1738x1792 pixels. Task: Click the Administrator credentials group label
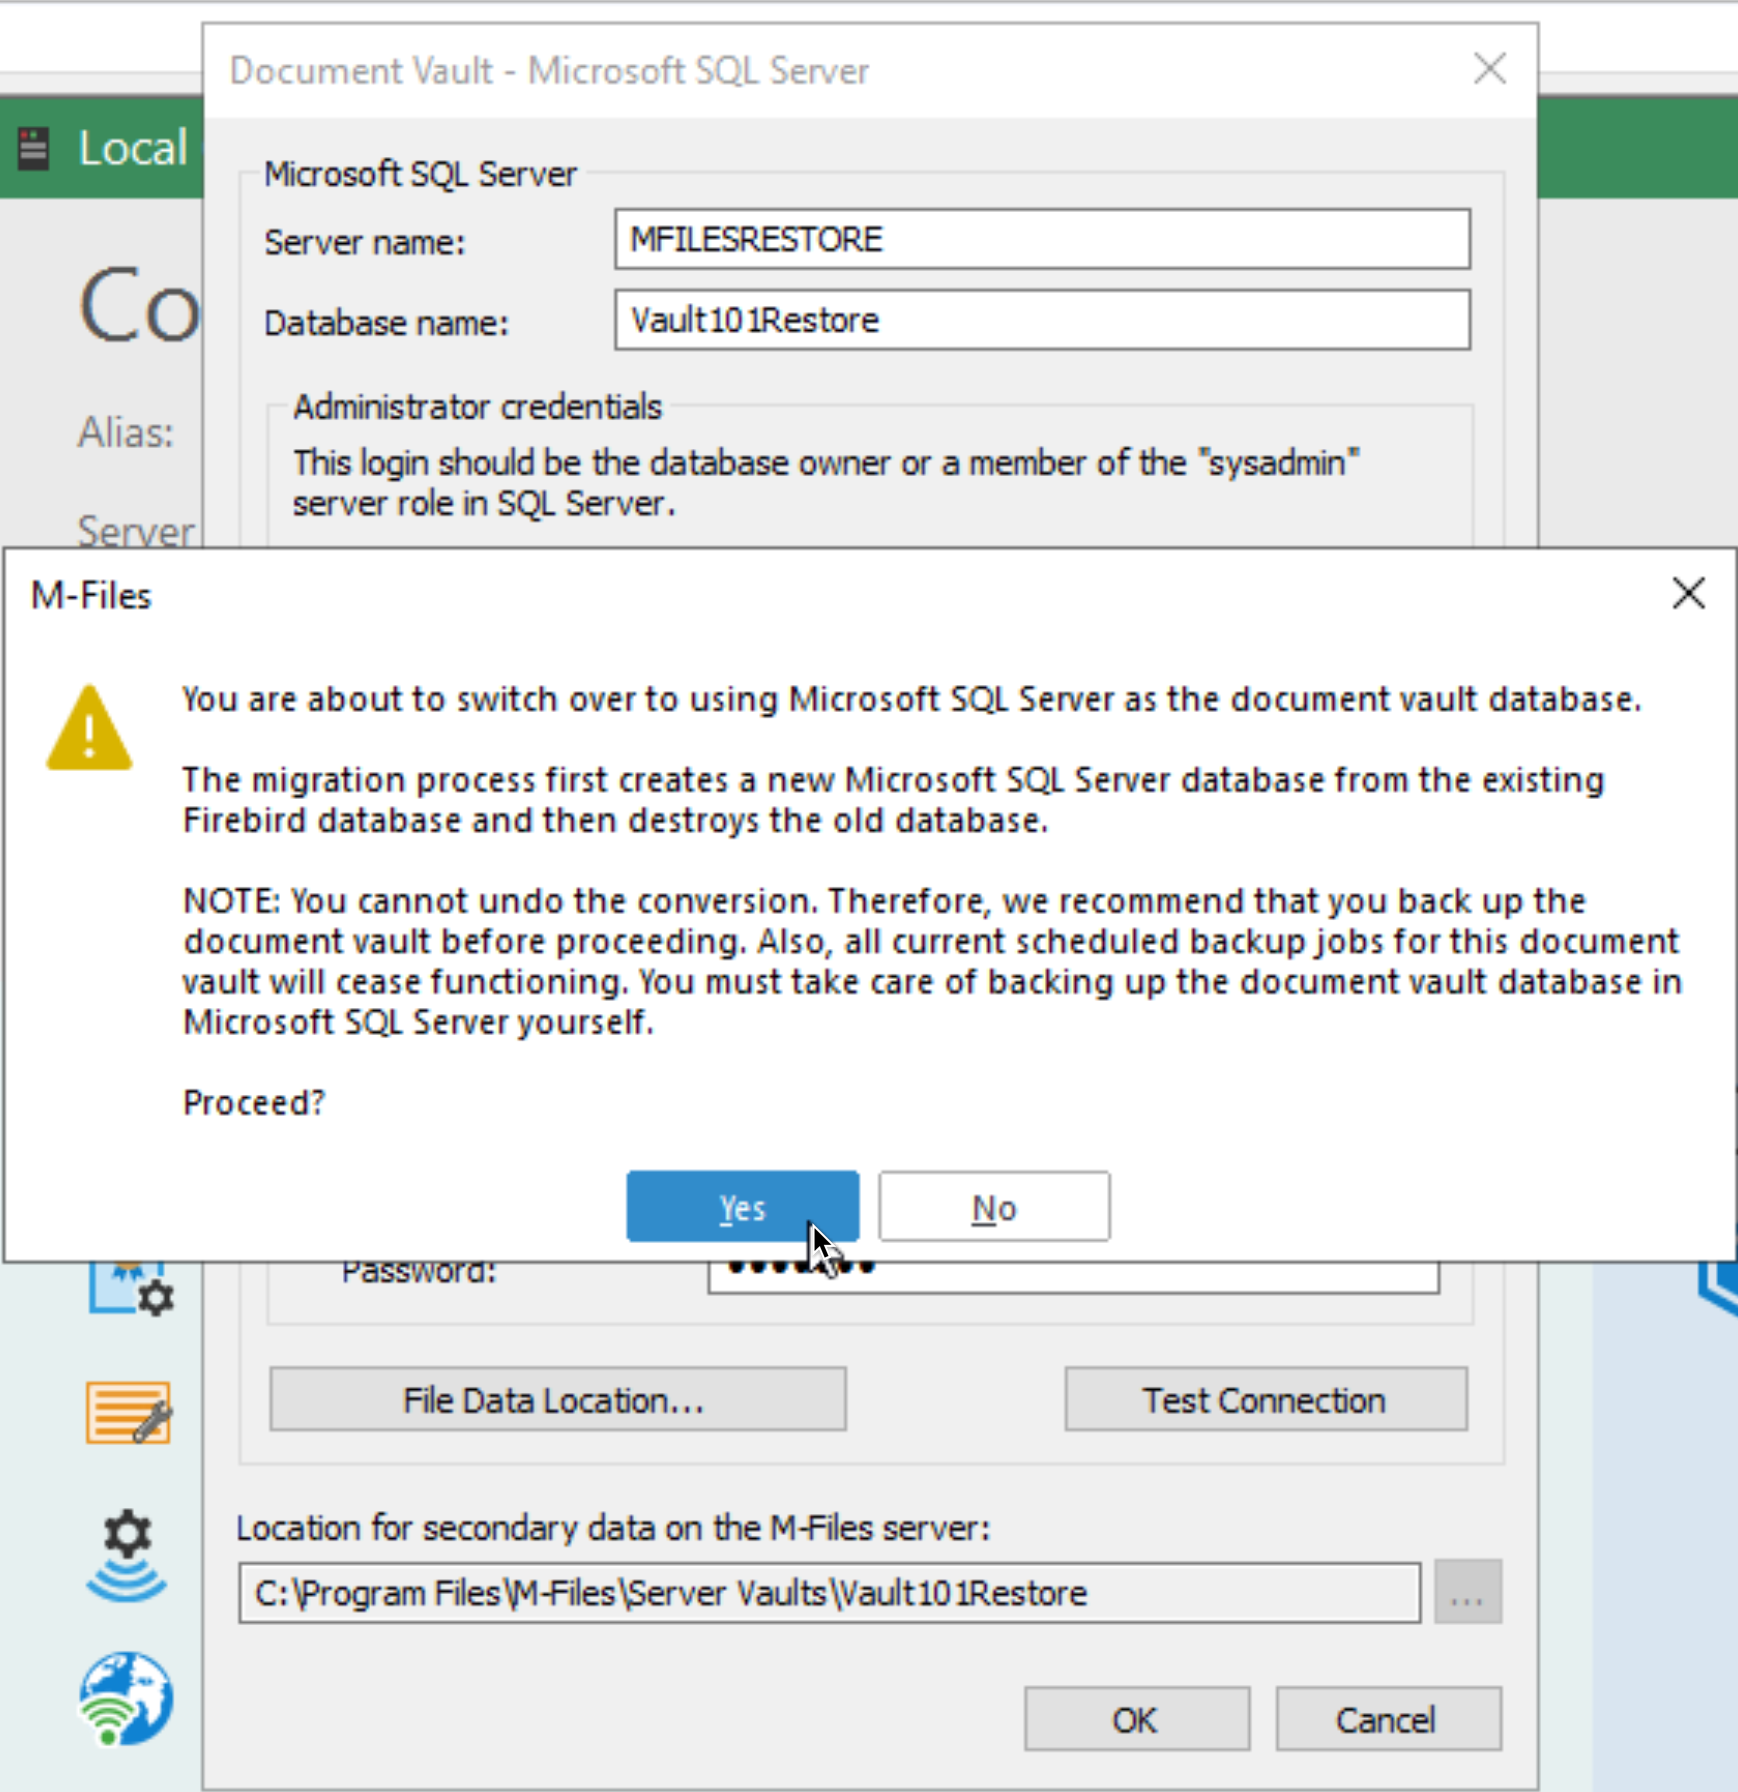tap(477, 407)
